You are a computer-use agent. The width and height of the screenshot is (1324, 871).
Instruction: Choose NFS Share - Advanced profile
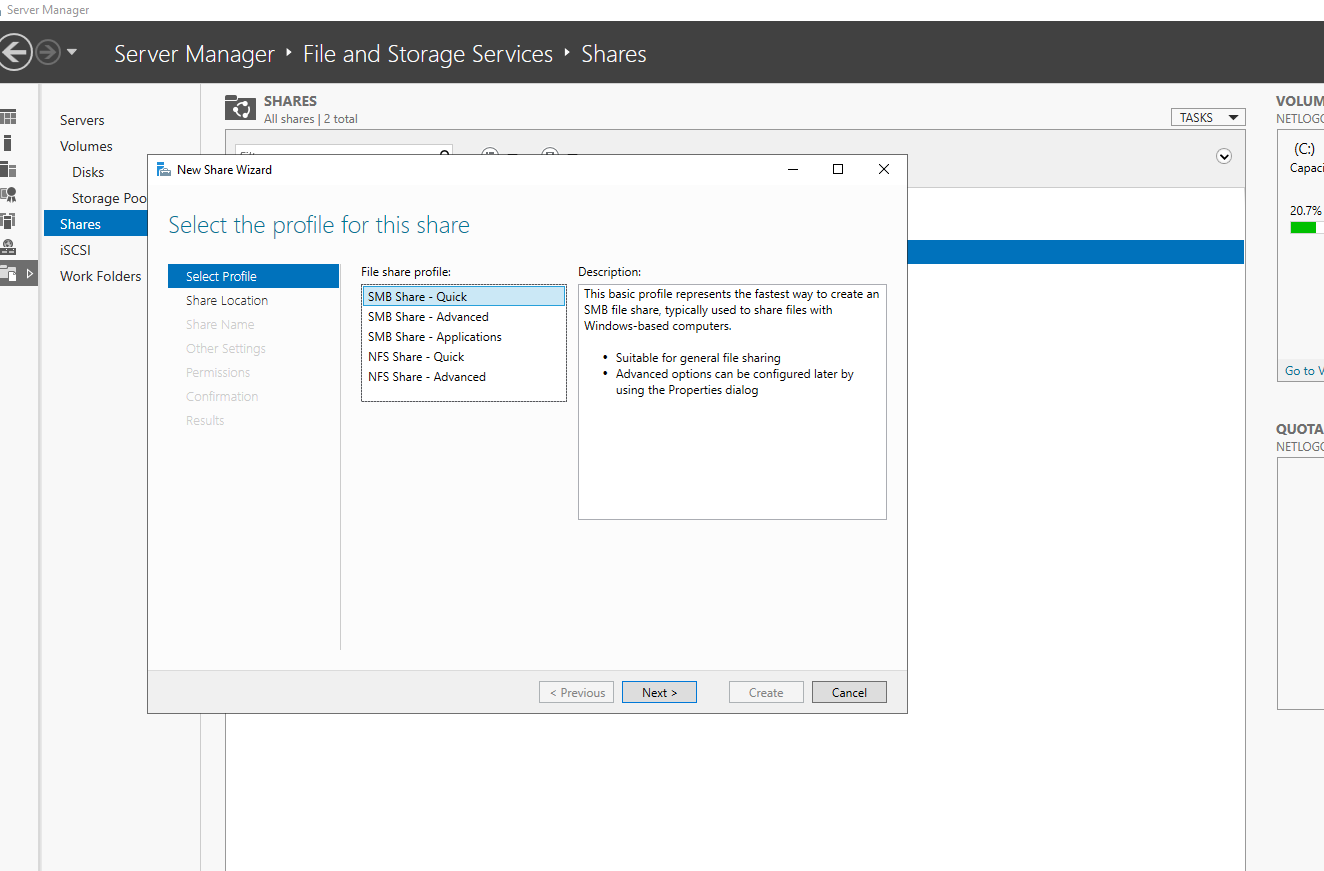[464, 376]
